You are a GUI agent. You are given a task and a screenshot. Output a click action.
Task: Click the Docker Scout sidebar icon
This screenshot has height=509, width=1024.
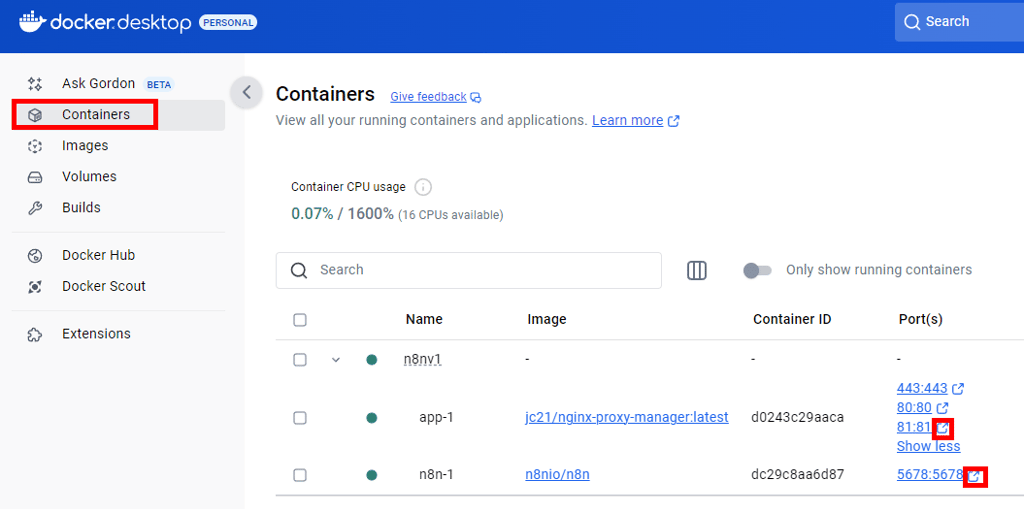35,287
